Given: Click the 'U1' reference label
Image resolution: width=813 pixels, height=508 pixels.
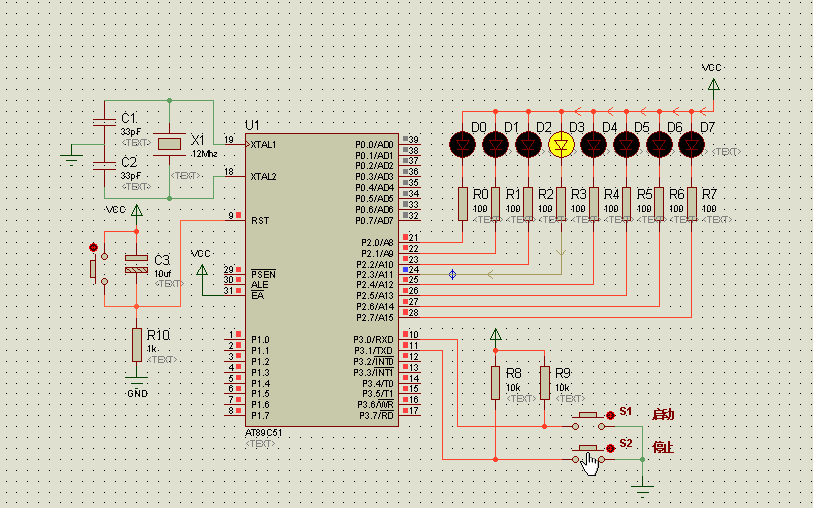Looking at the screenshot, I should [252, 125].
